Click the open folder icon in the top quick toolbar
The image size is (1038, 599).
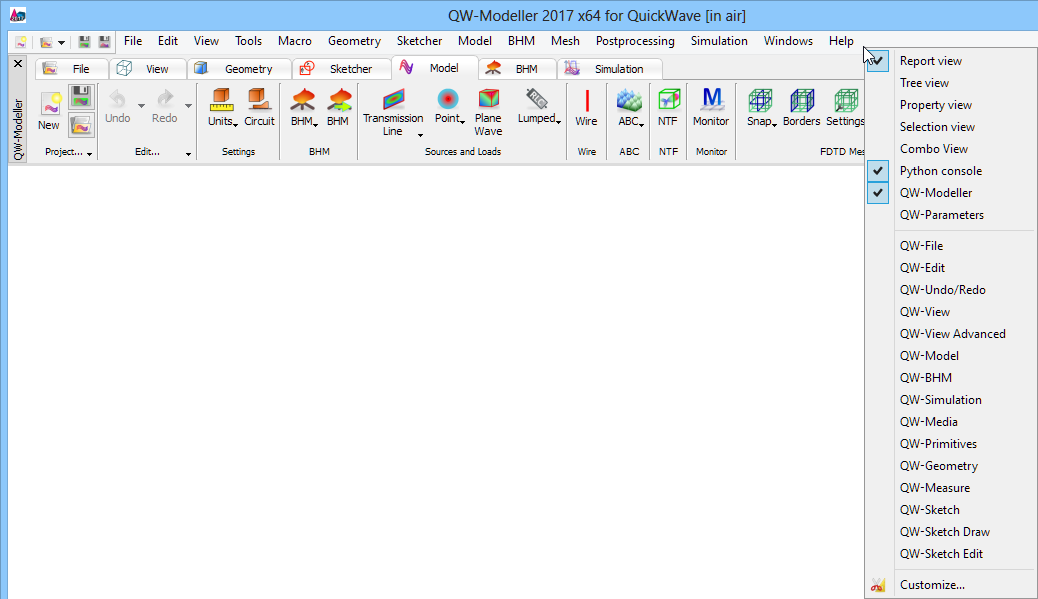[x=46, y=42]
